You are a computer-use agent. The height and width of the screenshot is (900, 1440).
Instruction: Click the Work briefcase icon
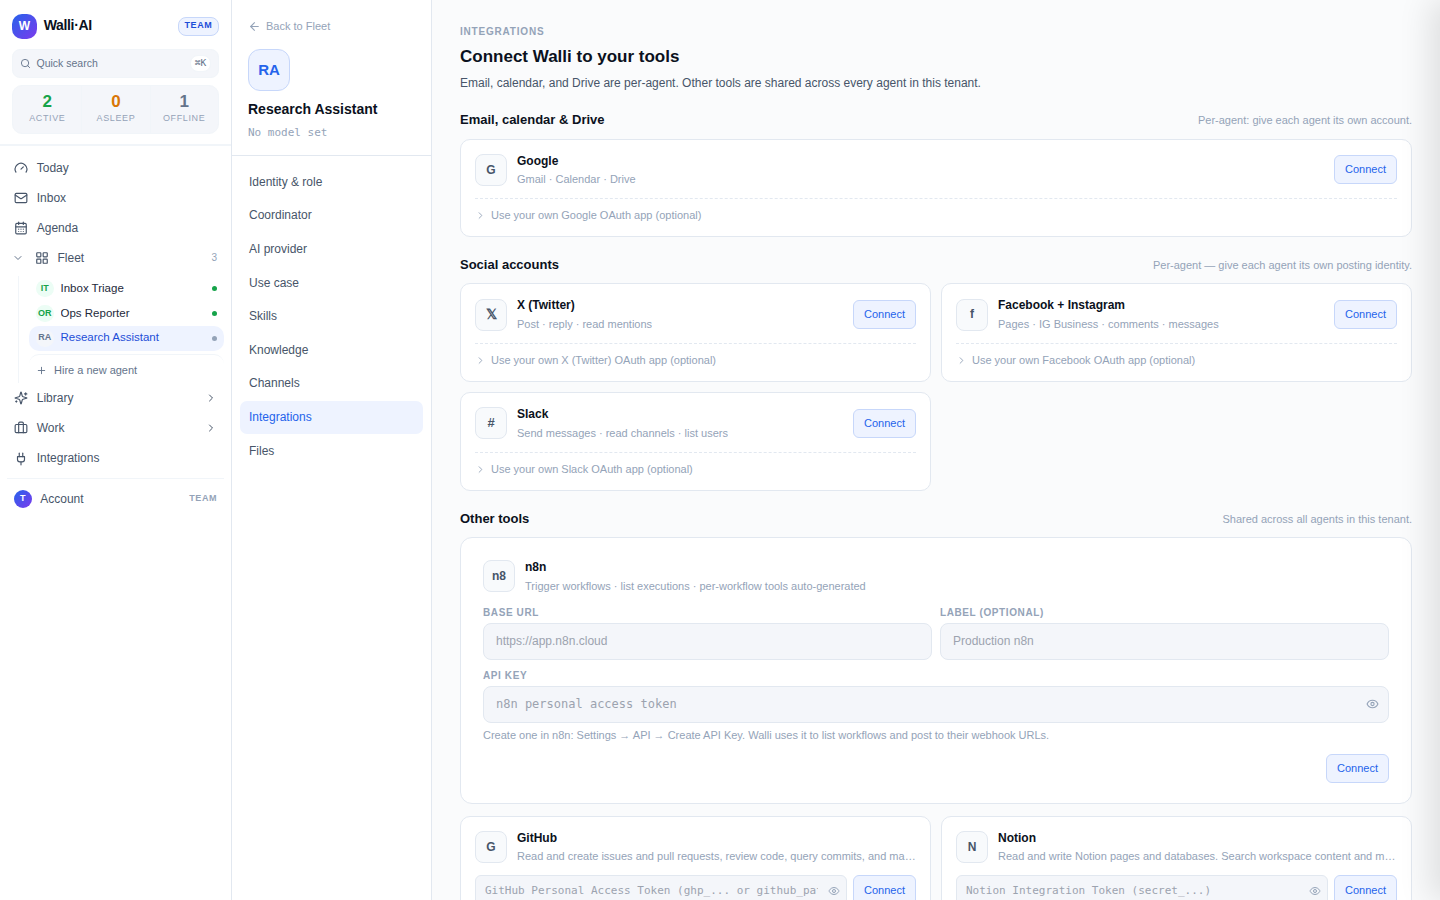point(21,428)
